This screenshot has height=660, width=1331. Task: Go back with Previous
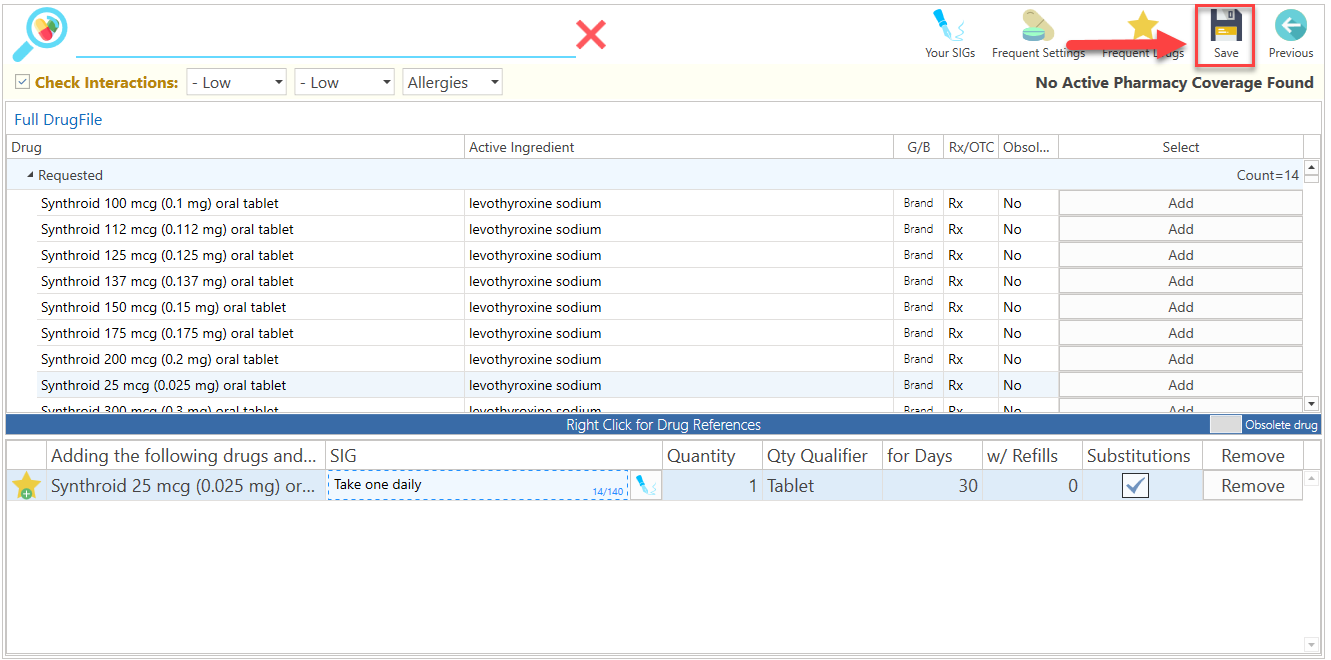point(1291,34)
